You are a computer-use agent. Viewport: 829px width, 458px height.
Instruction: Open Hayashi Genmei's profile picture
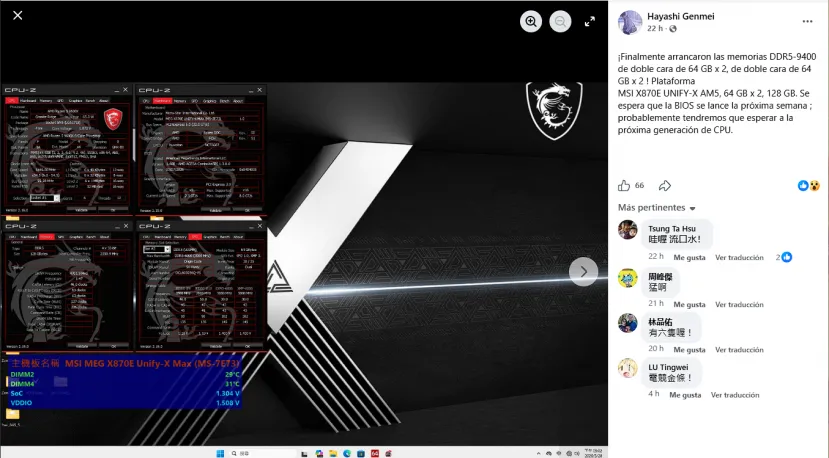tap(630, 23)
